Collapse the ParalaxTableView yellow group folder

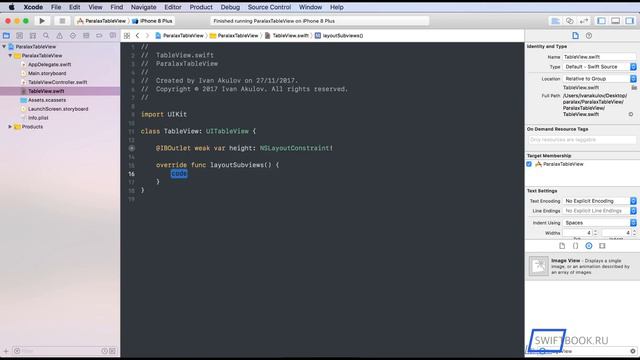click(10, 56)
